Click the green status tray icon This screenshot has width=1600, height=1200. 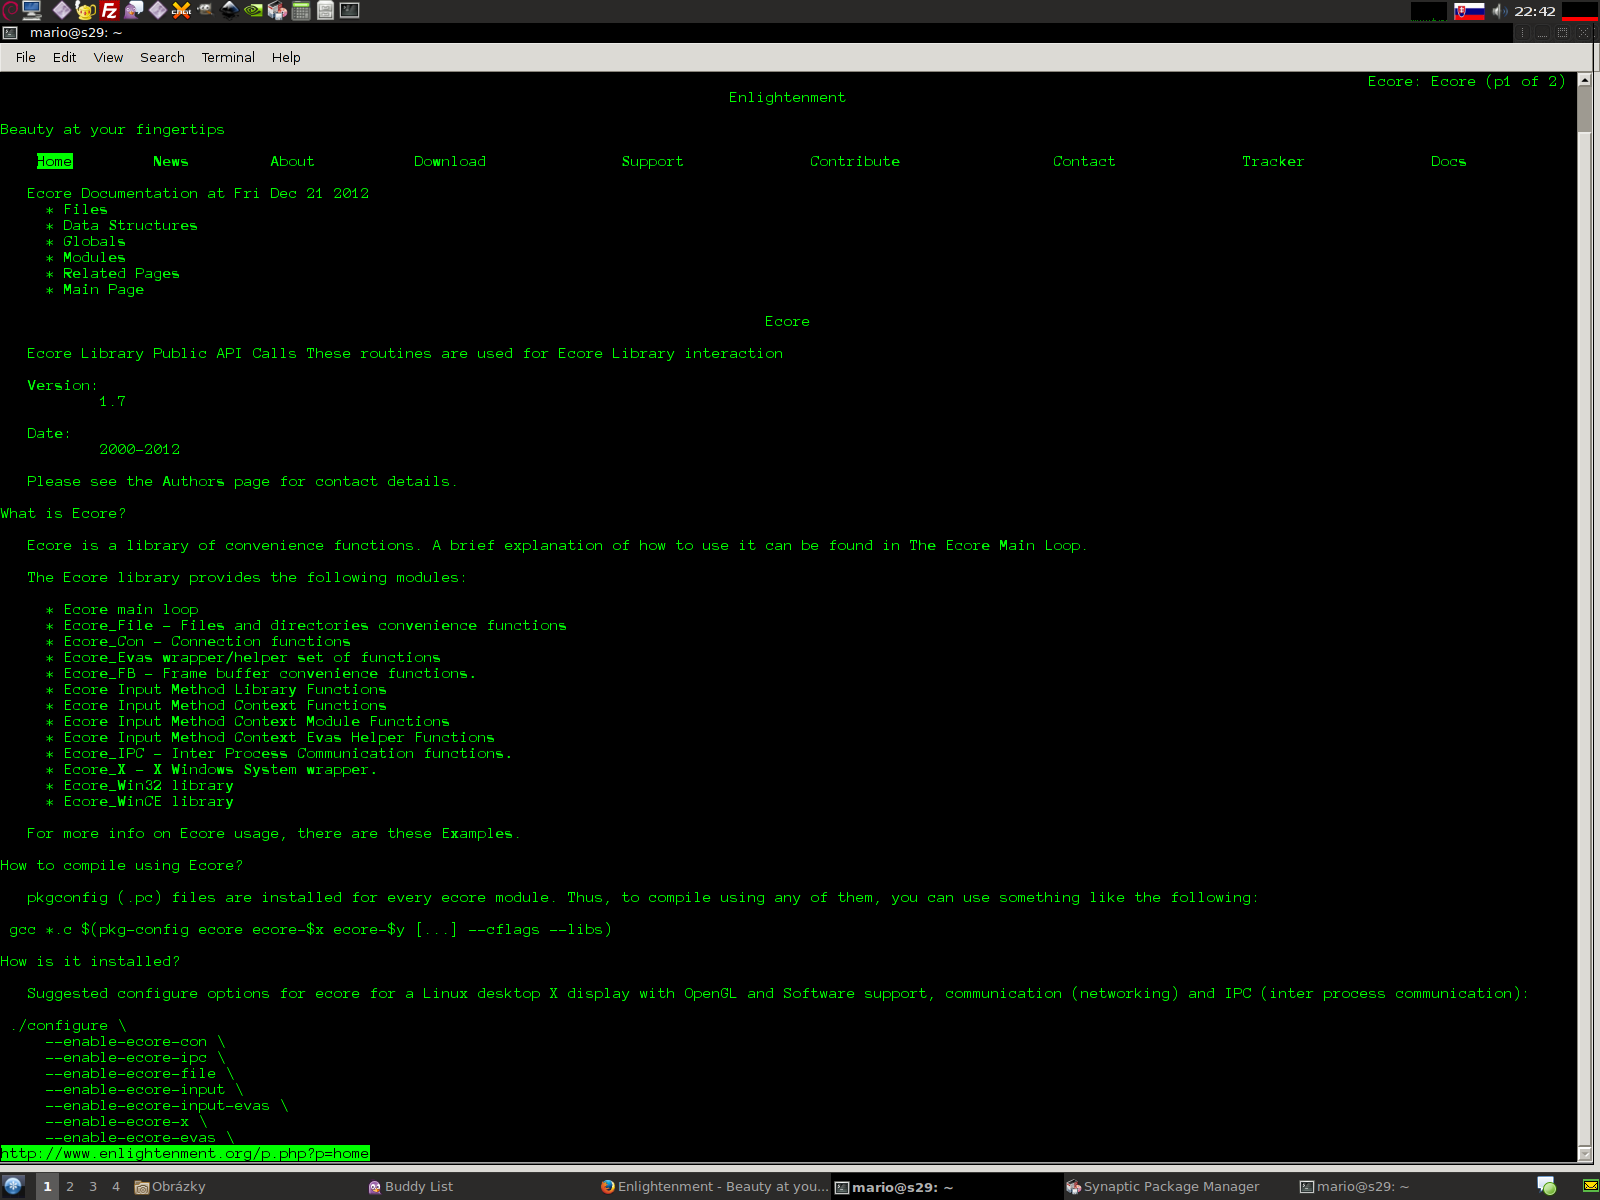[x=1547, y=1186]
